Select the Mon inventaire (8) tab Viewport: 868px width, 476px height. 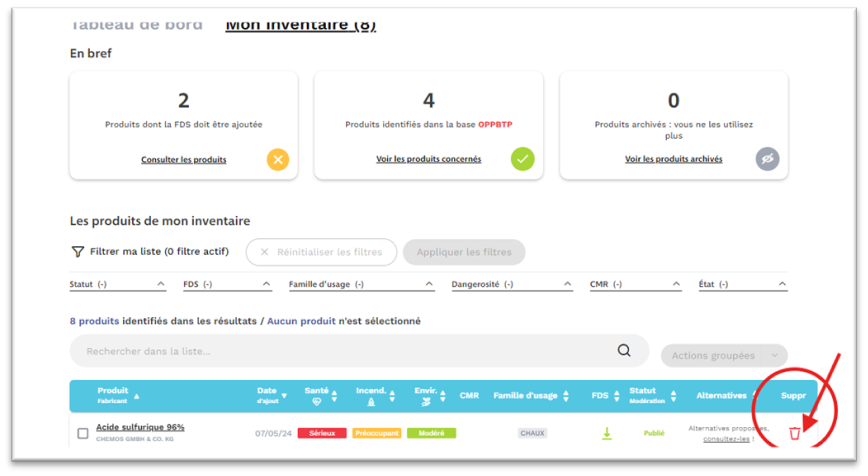(x=300, y=25)
